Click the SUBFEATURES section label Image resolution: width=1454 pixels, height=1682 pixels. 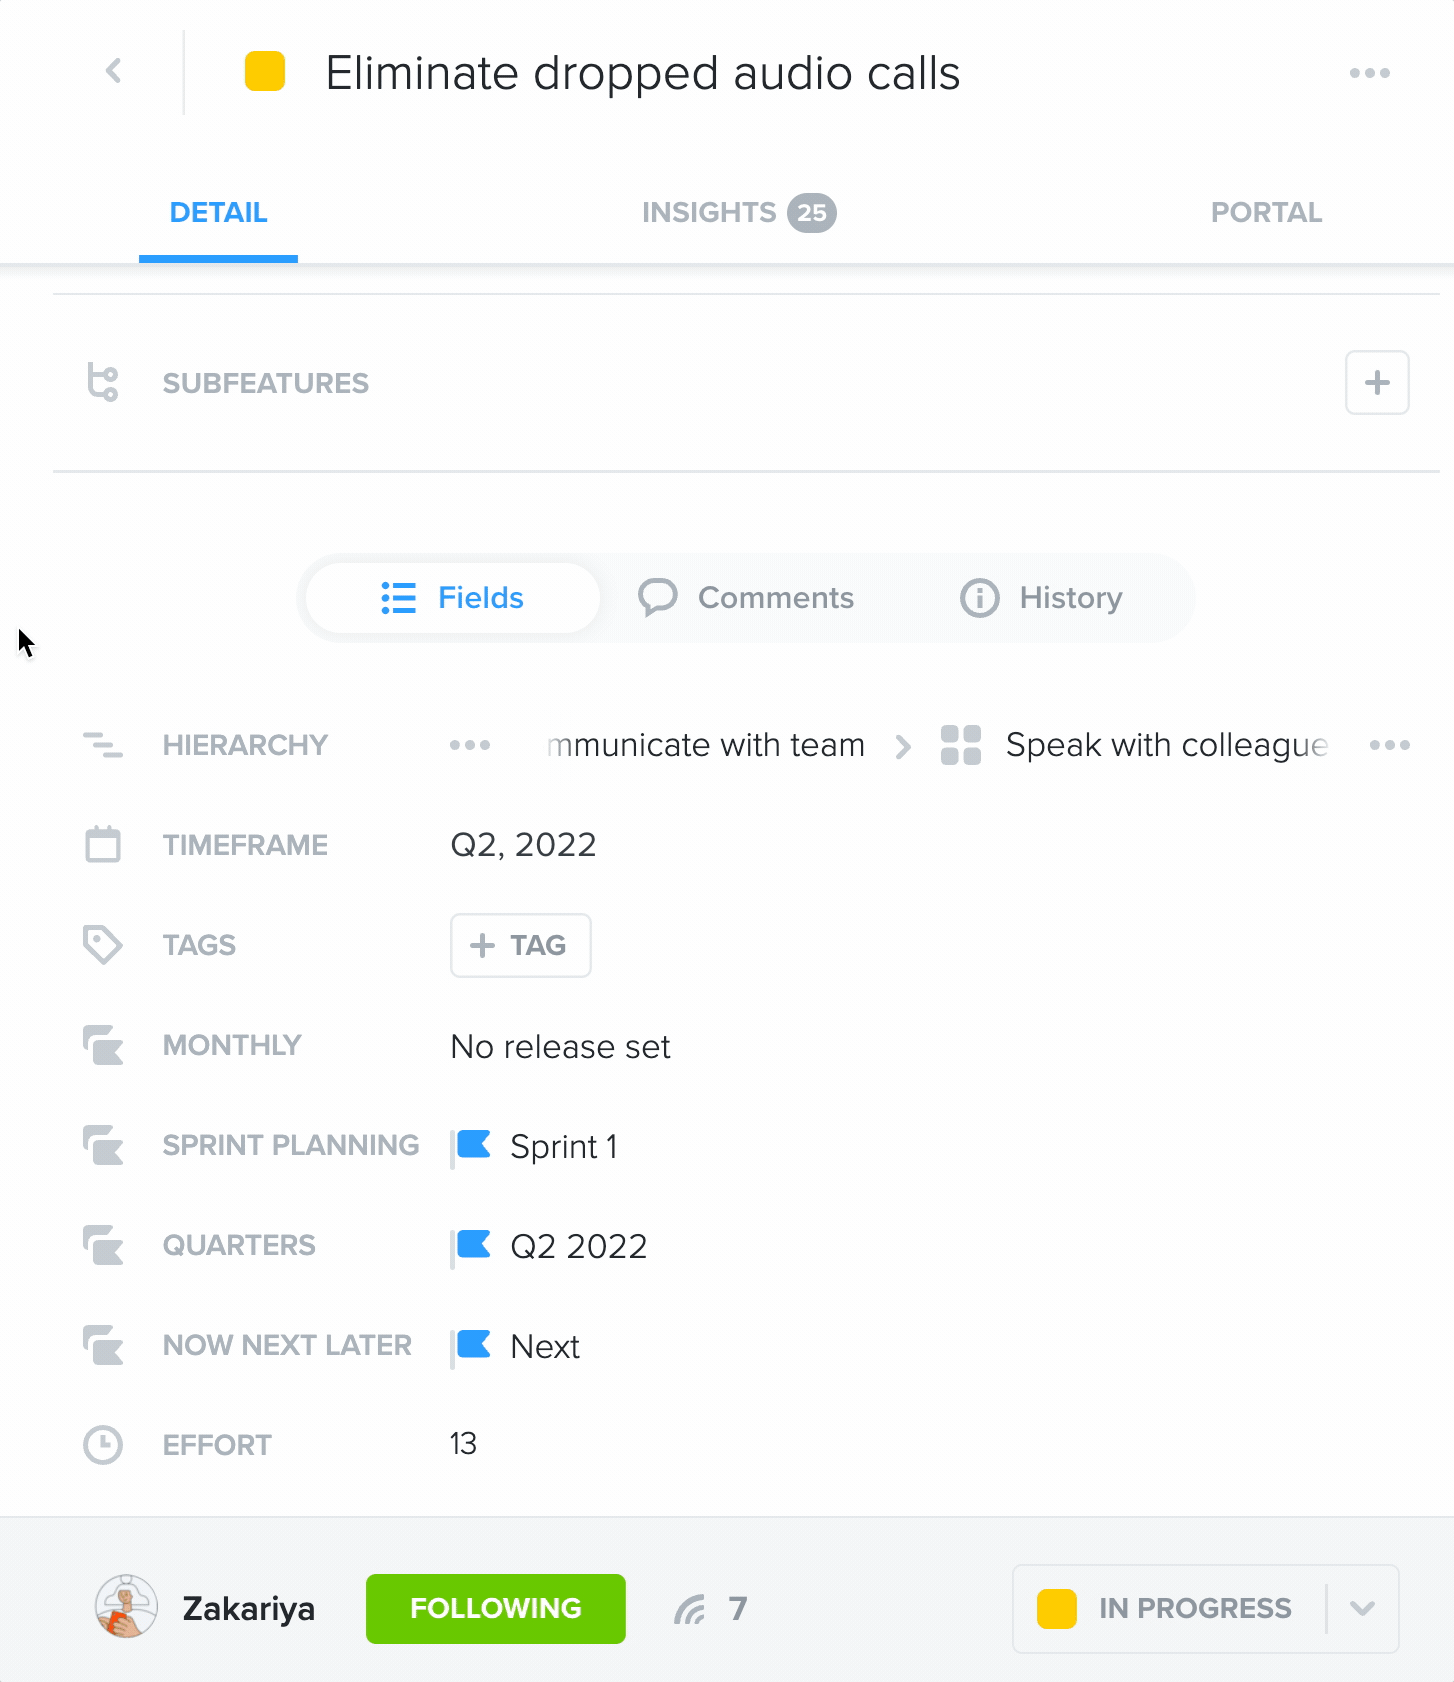[x=266, y=383]
